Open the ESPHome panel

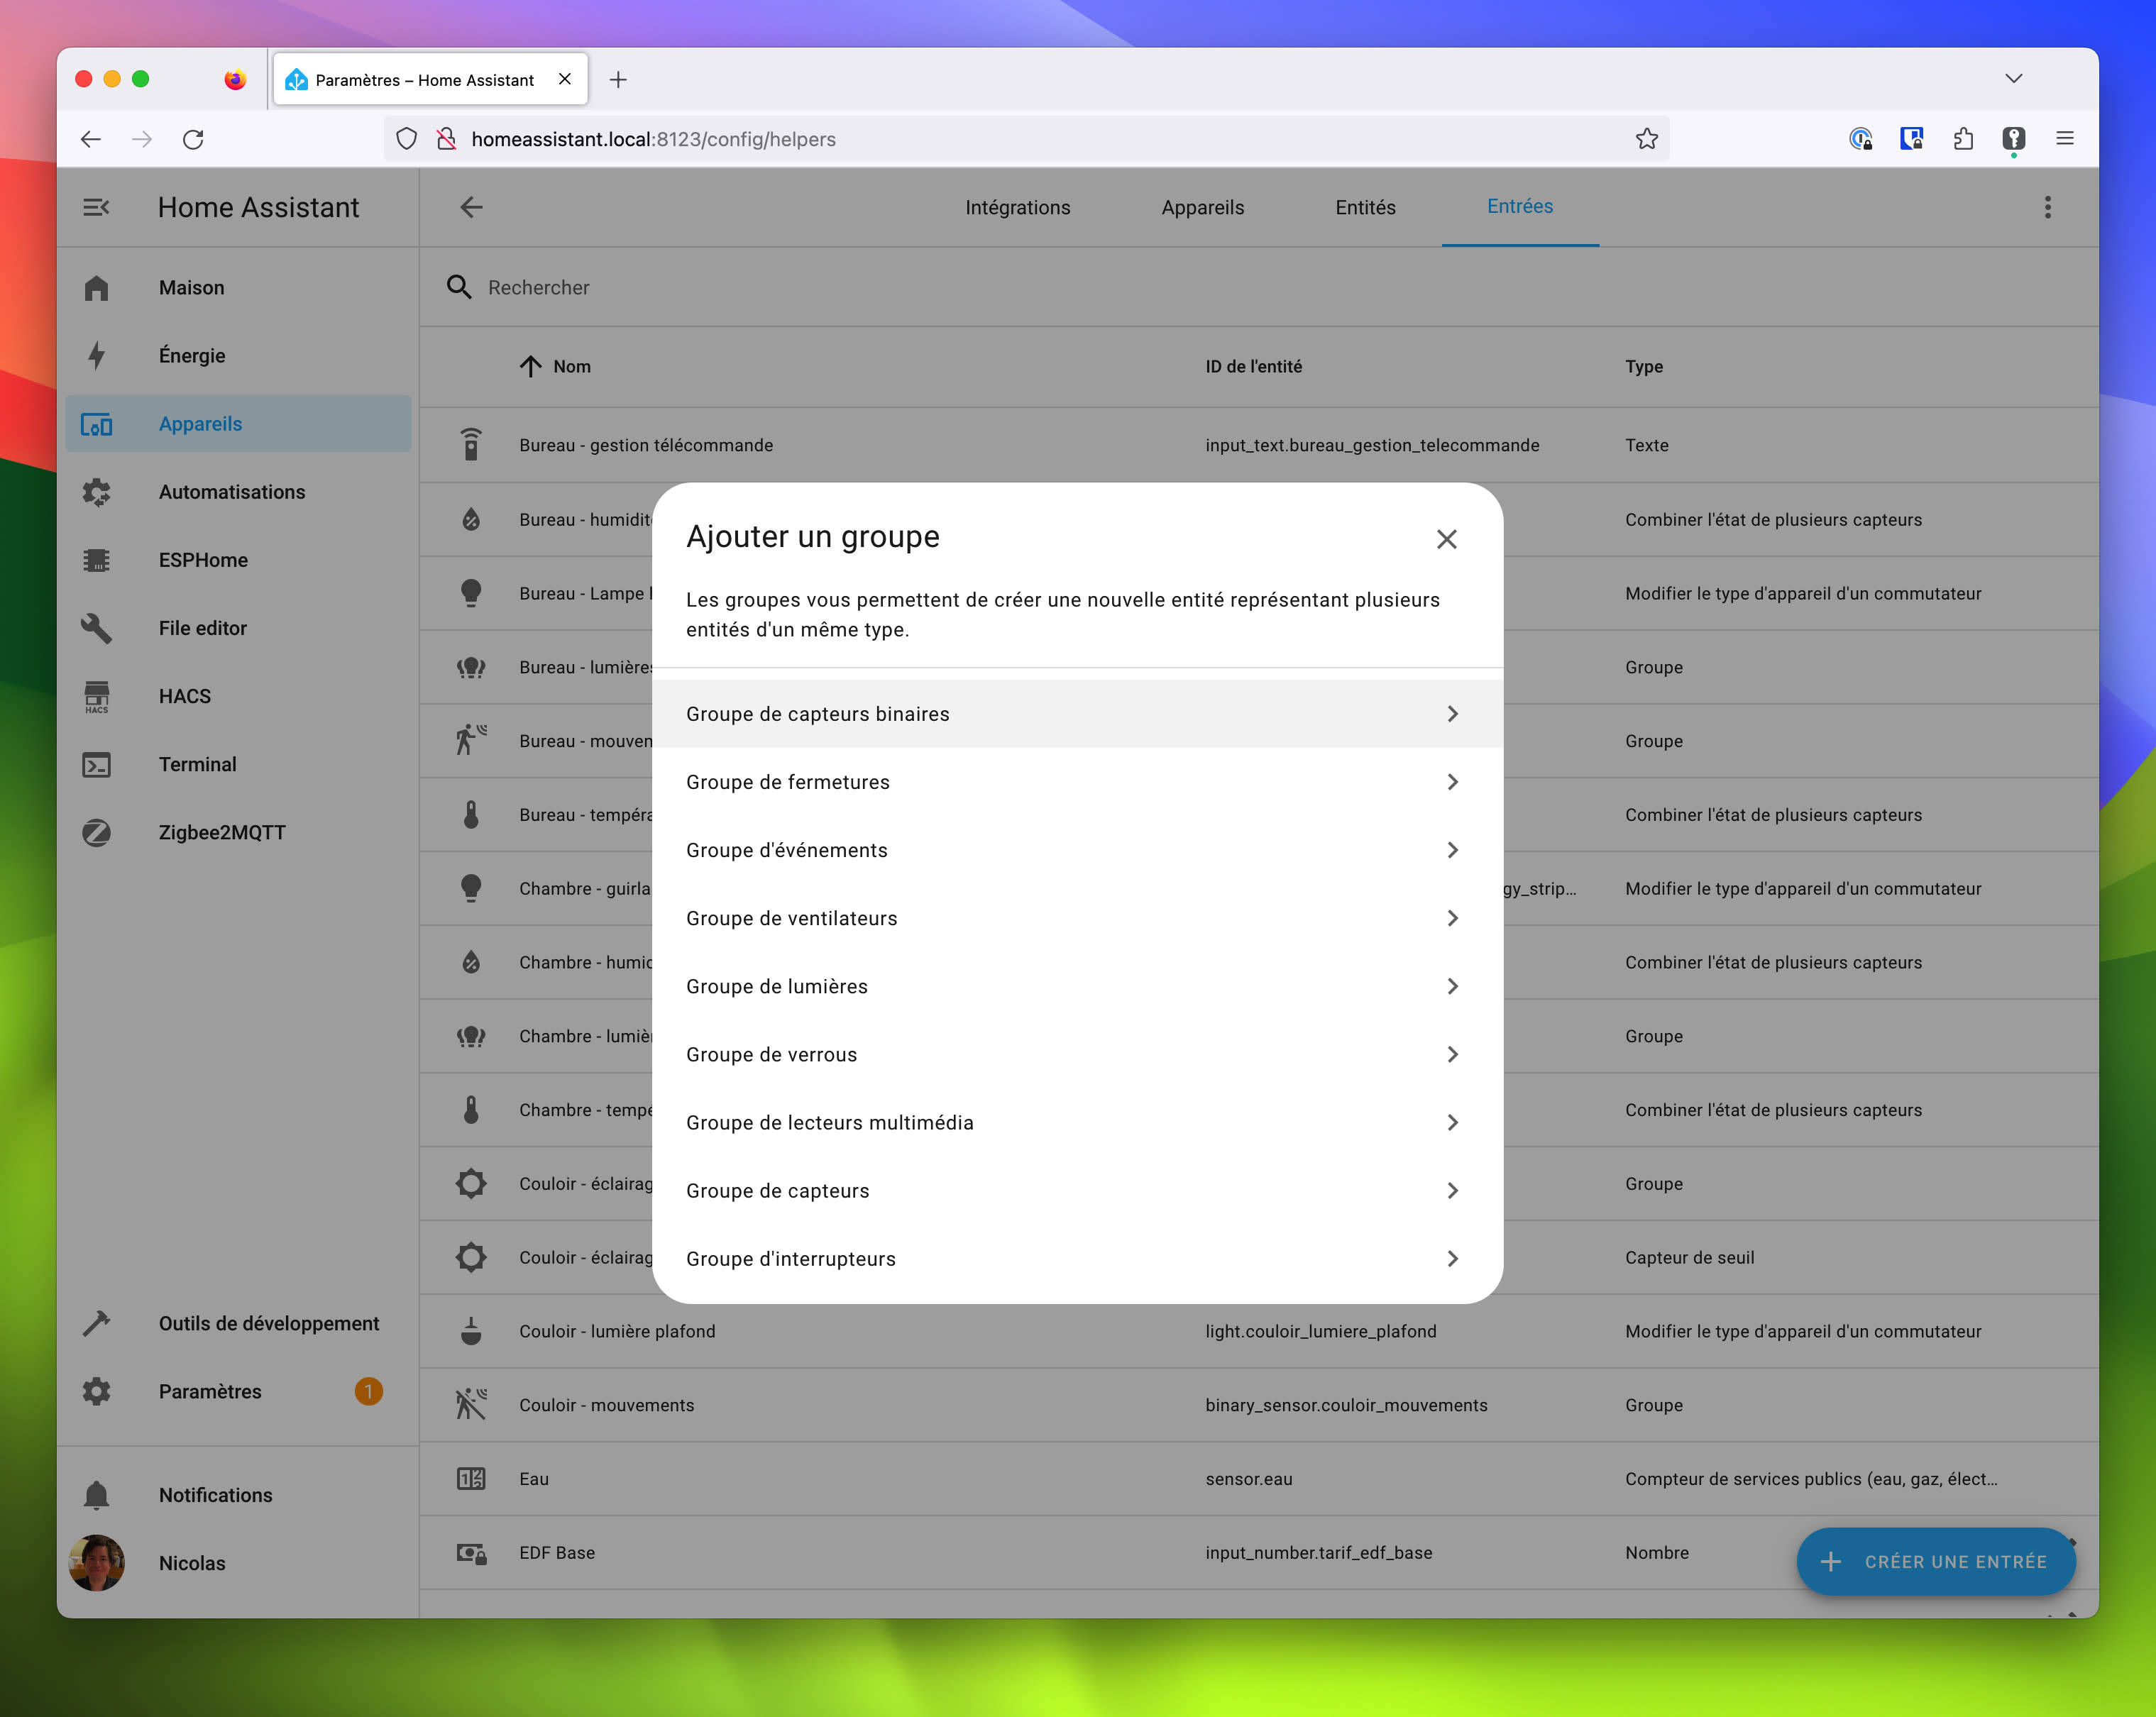[x=203, y=560]
